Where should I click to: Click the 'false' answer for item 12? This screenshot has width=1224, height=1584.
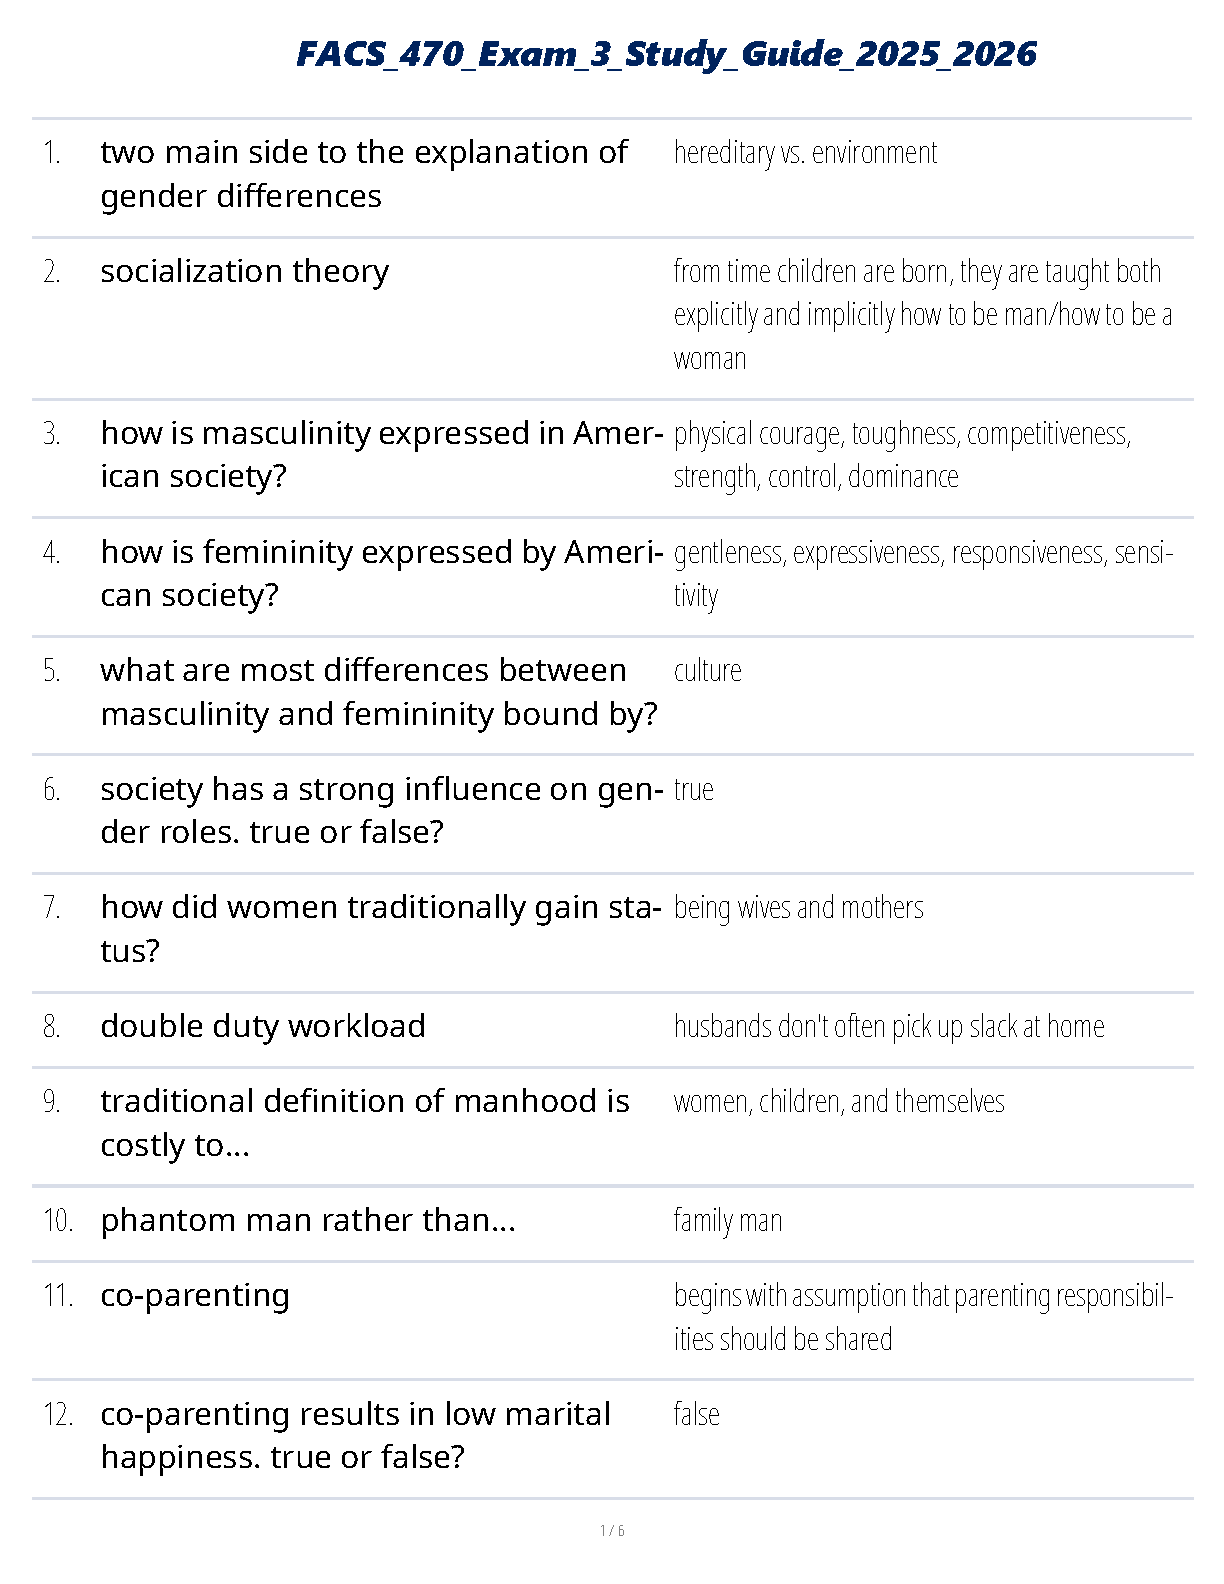[697, 1414]
